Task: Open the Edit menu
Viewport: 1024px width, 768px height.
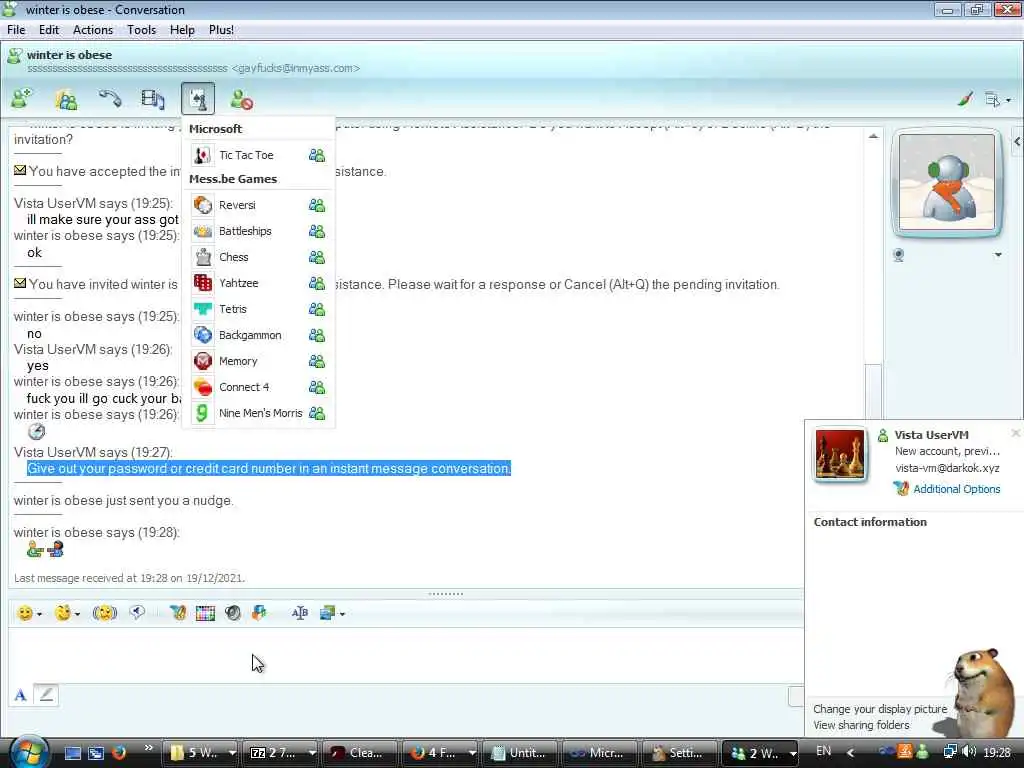Action: pos(48,30)
